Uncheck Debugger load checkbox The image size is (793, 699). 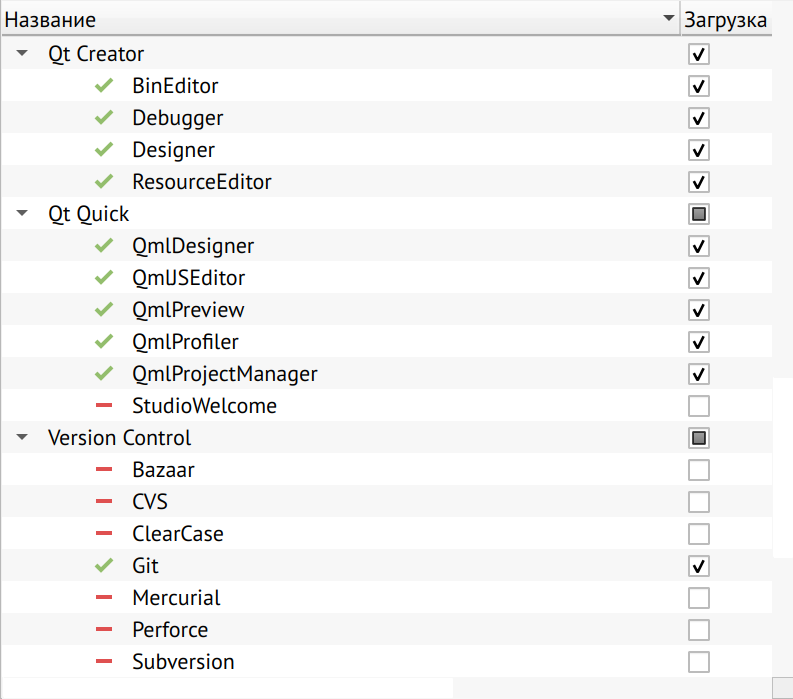[x=698, y=118]
